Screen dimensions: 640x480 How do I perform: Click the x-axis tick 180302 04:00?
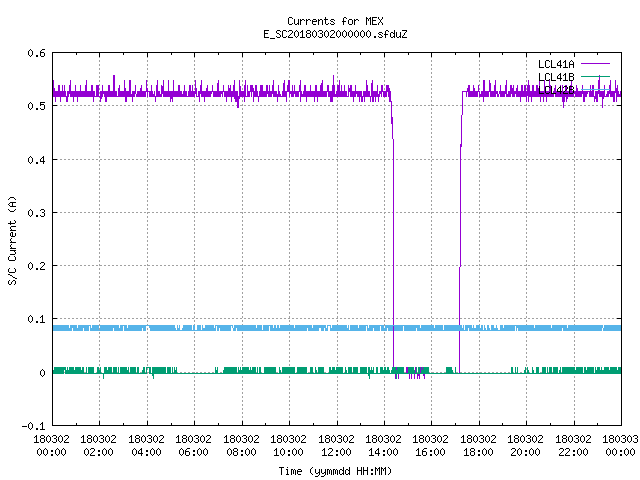pos(146,445)
